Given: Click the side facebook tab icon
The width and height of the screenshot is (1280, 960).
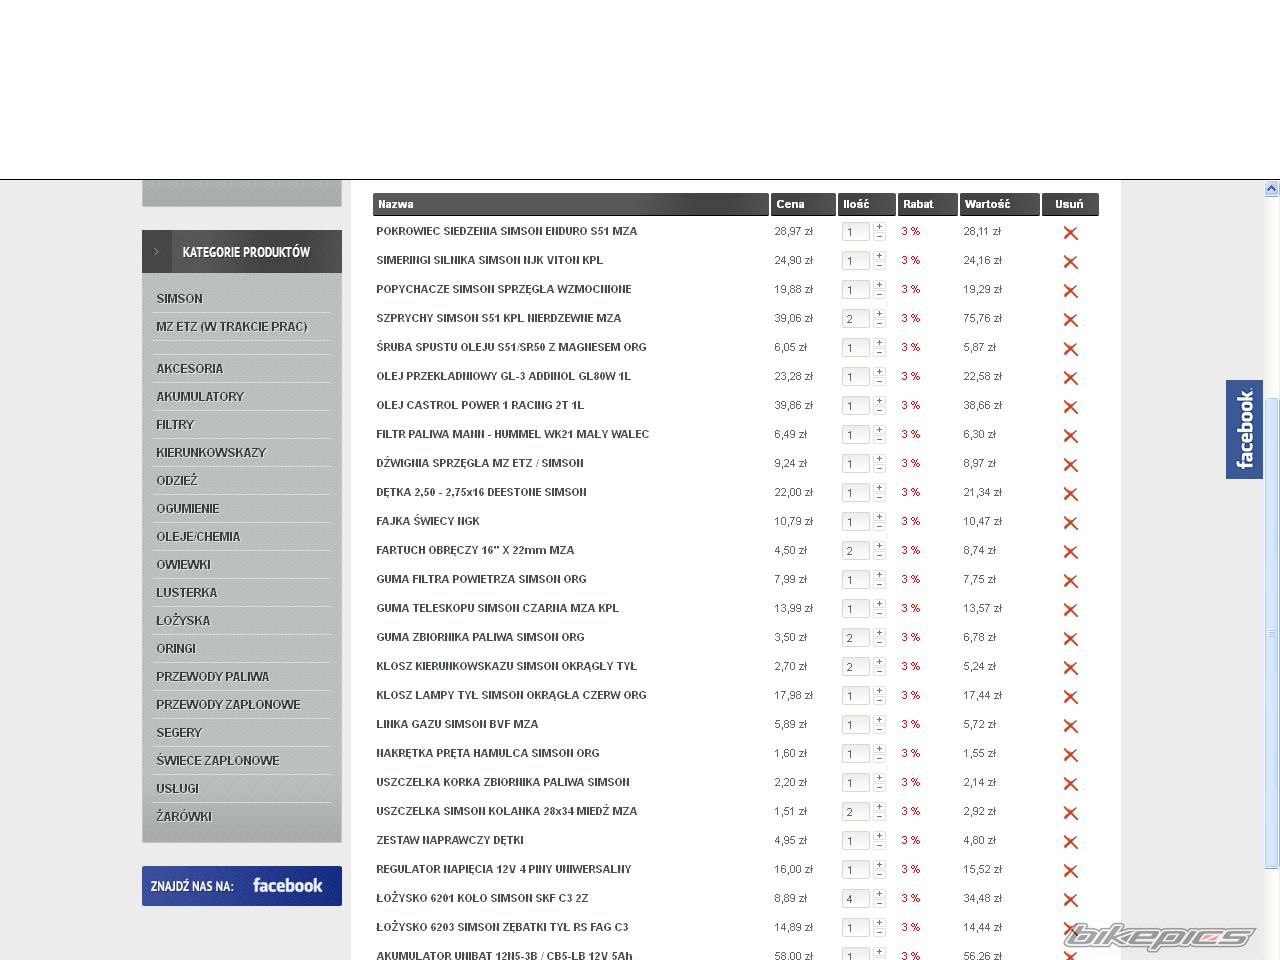Looking at the screenshot, I should [1244, 429].
